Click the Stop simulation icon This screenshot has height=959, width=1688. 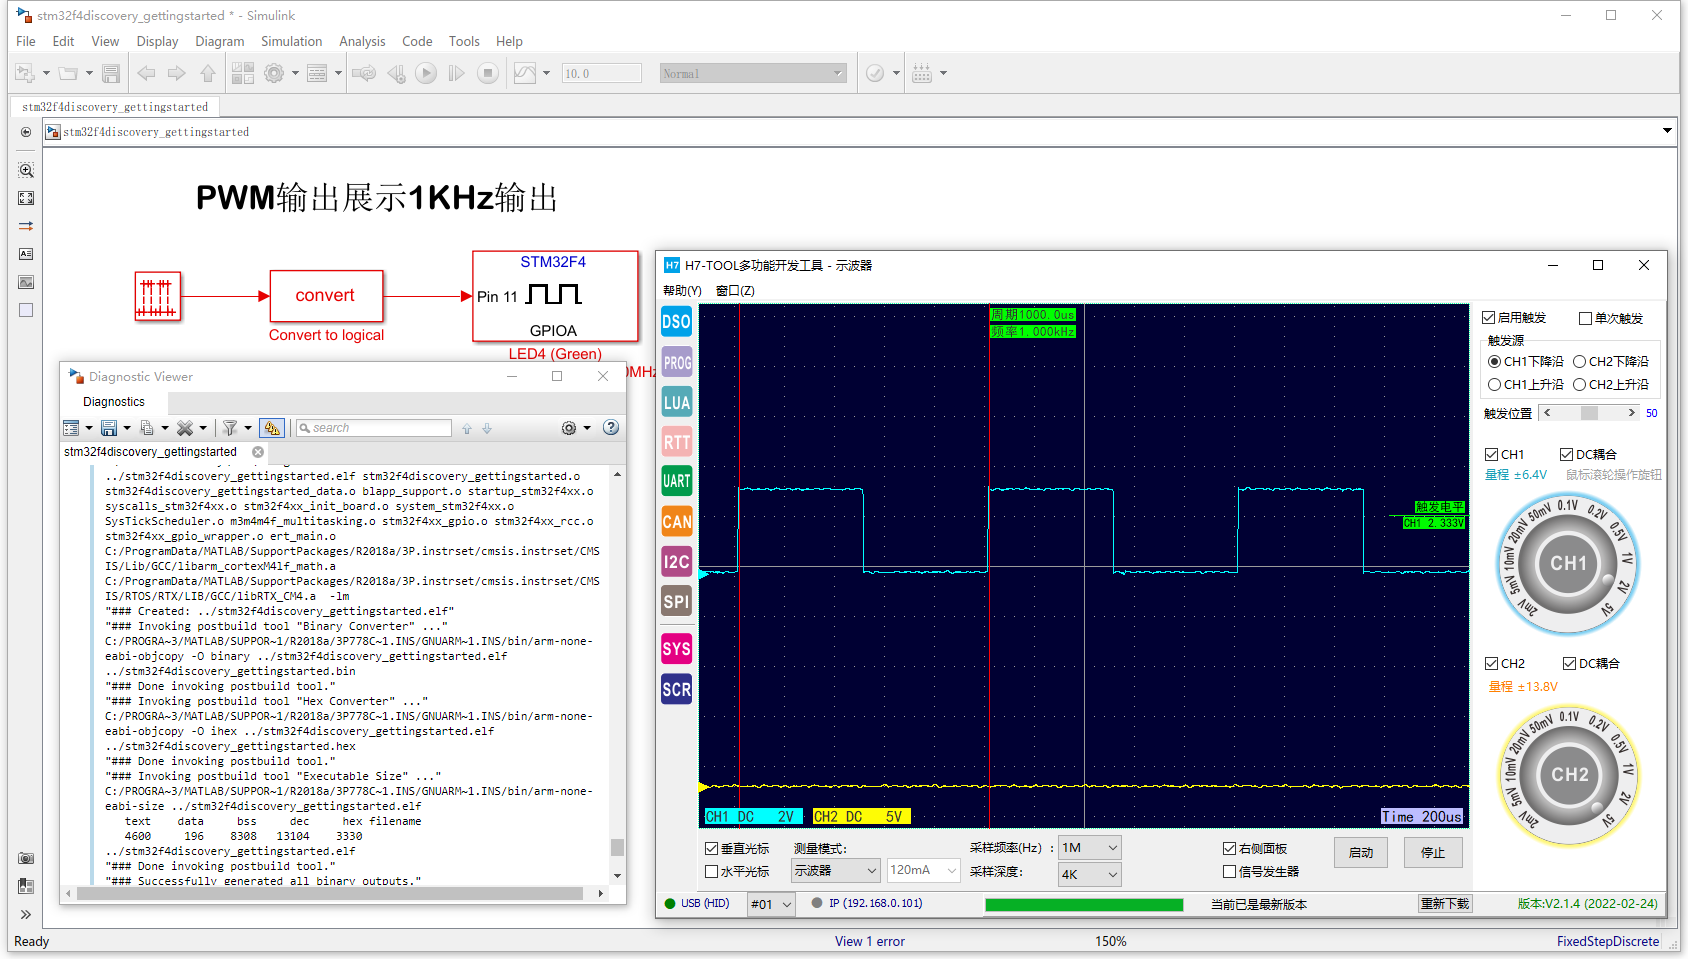pos(488,73)
